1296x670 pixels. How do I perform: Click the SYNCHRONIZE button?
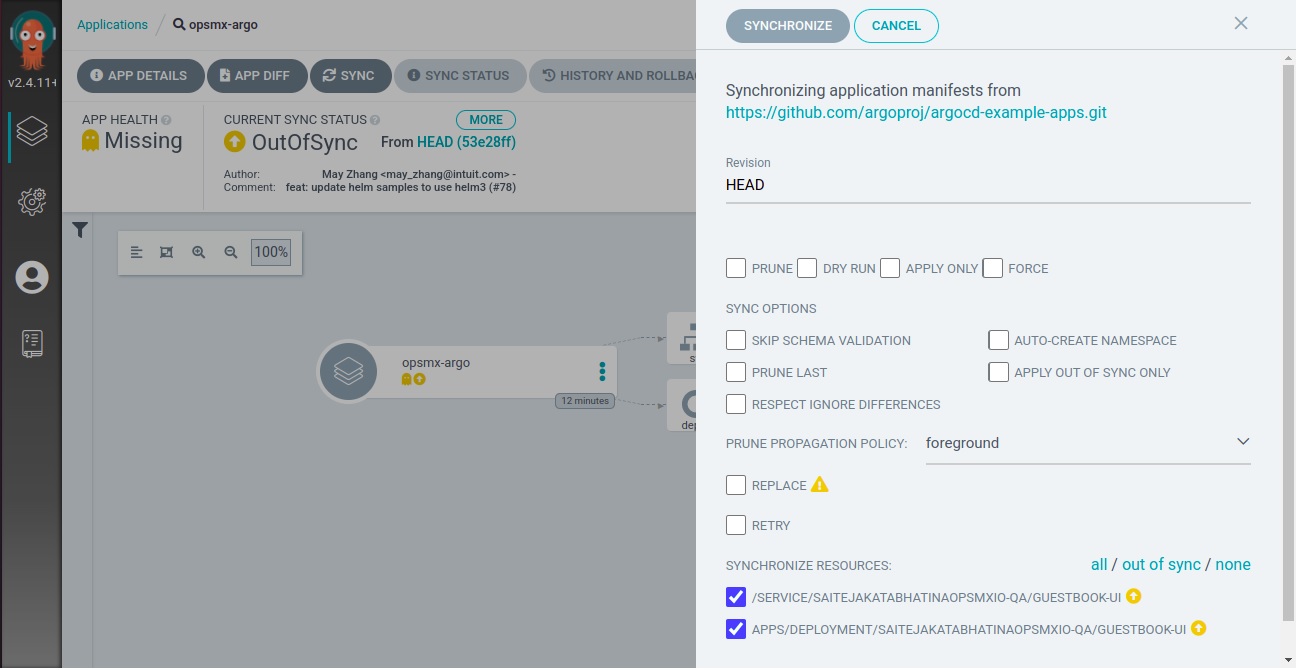[787, 26]
